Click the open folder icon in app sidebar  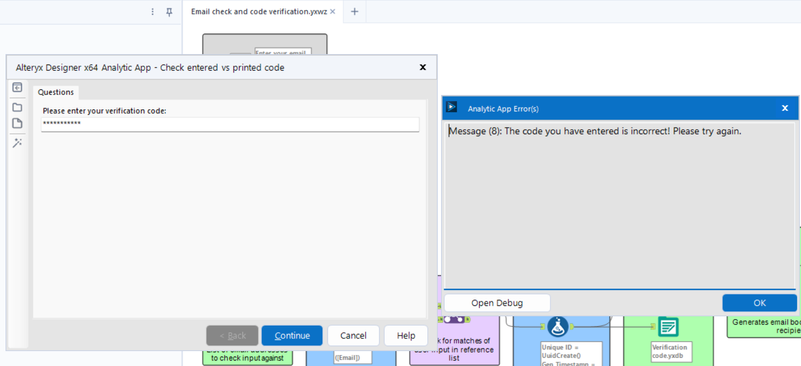[17, 107]
